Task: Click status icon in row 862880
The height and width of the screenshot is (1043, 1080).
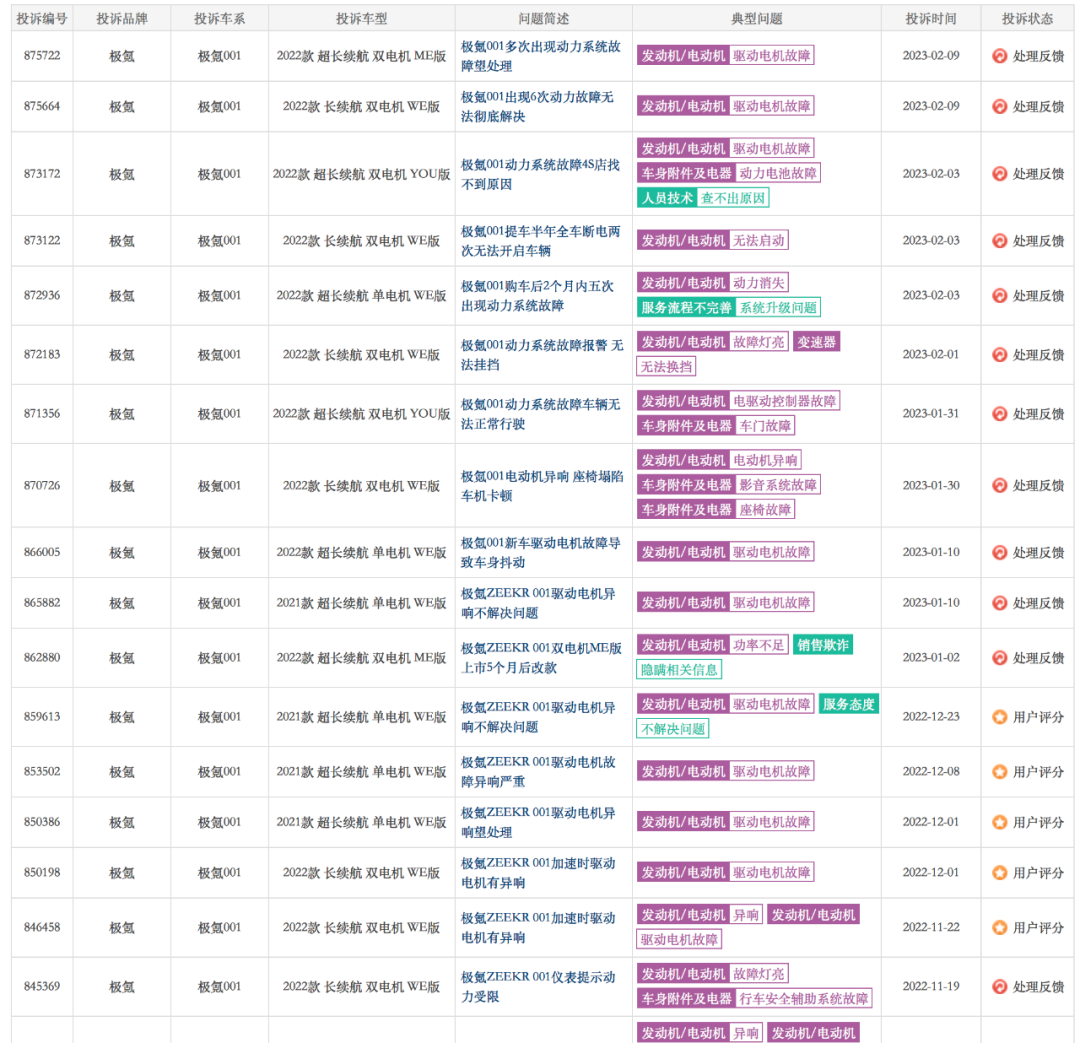Action: (999, 658)
